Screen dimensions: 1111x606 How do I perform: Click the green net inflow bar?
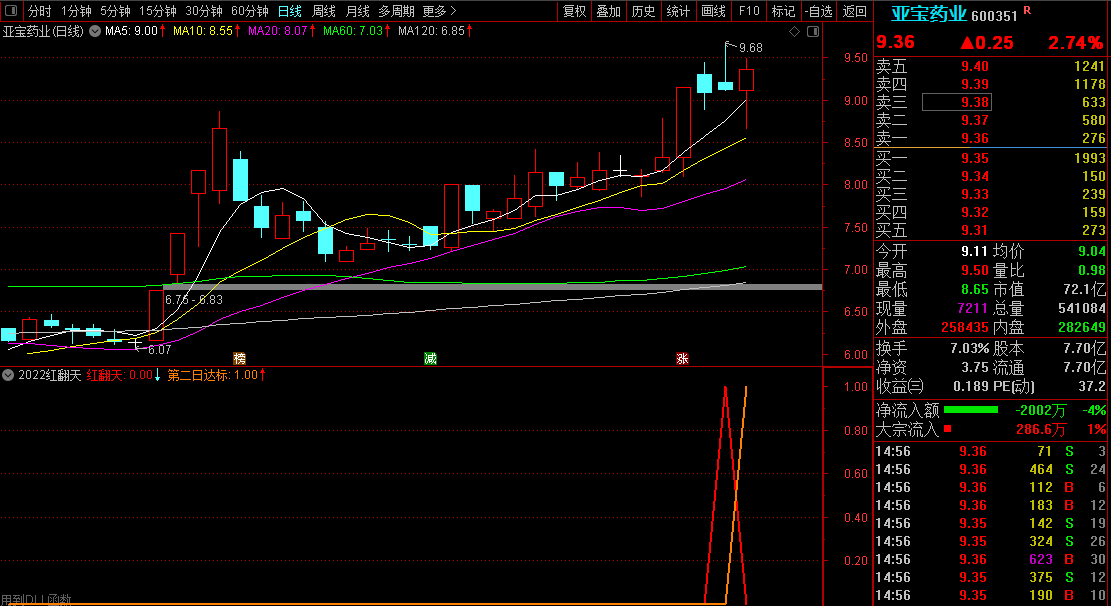[970, 410]
